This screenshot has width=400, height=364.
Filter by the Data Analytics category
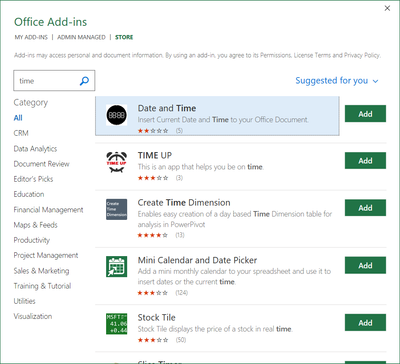[x=35, y=149]
